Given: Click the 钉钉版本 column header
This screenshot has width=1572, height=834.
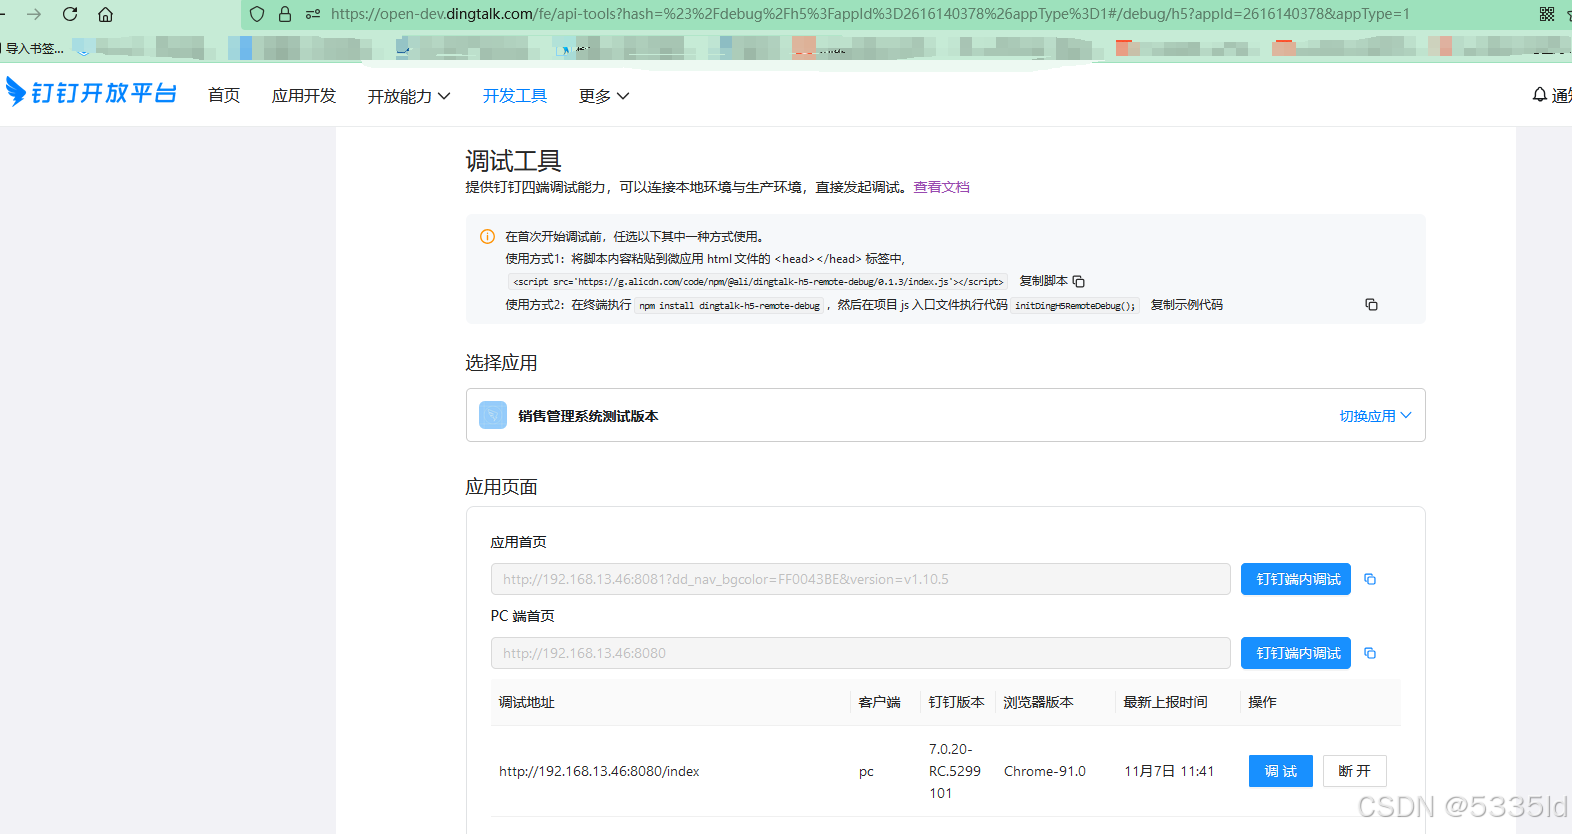Looking at the screenshot, I should pos(957,702).
